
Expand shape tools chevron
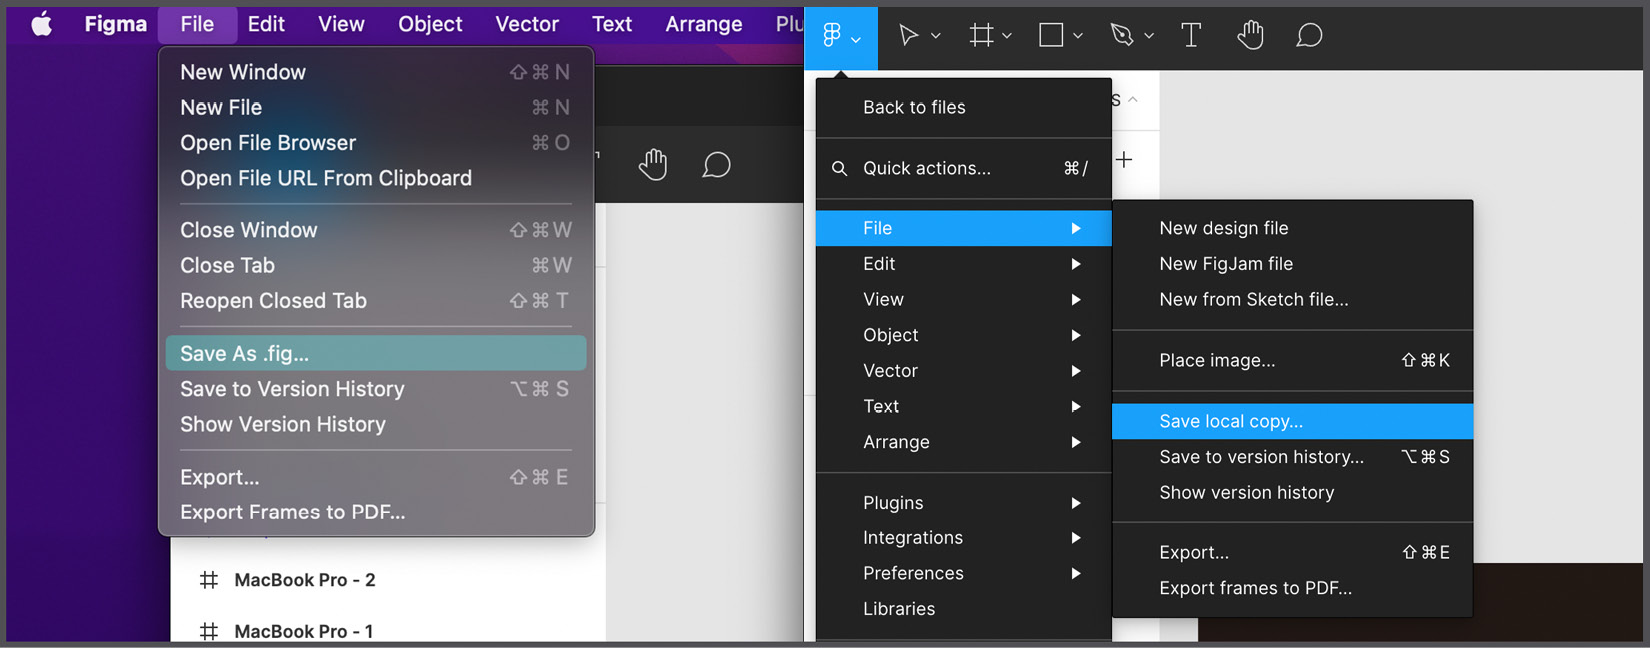(1078, 36)
